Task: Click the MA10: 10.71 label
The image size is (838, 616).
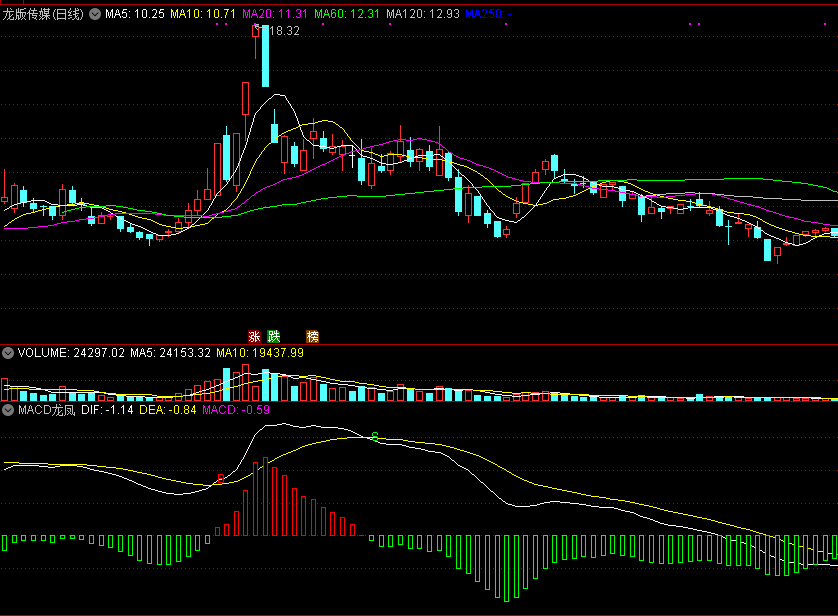Action: (203, 14)
